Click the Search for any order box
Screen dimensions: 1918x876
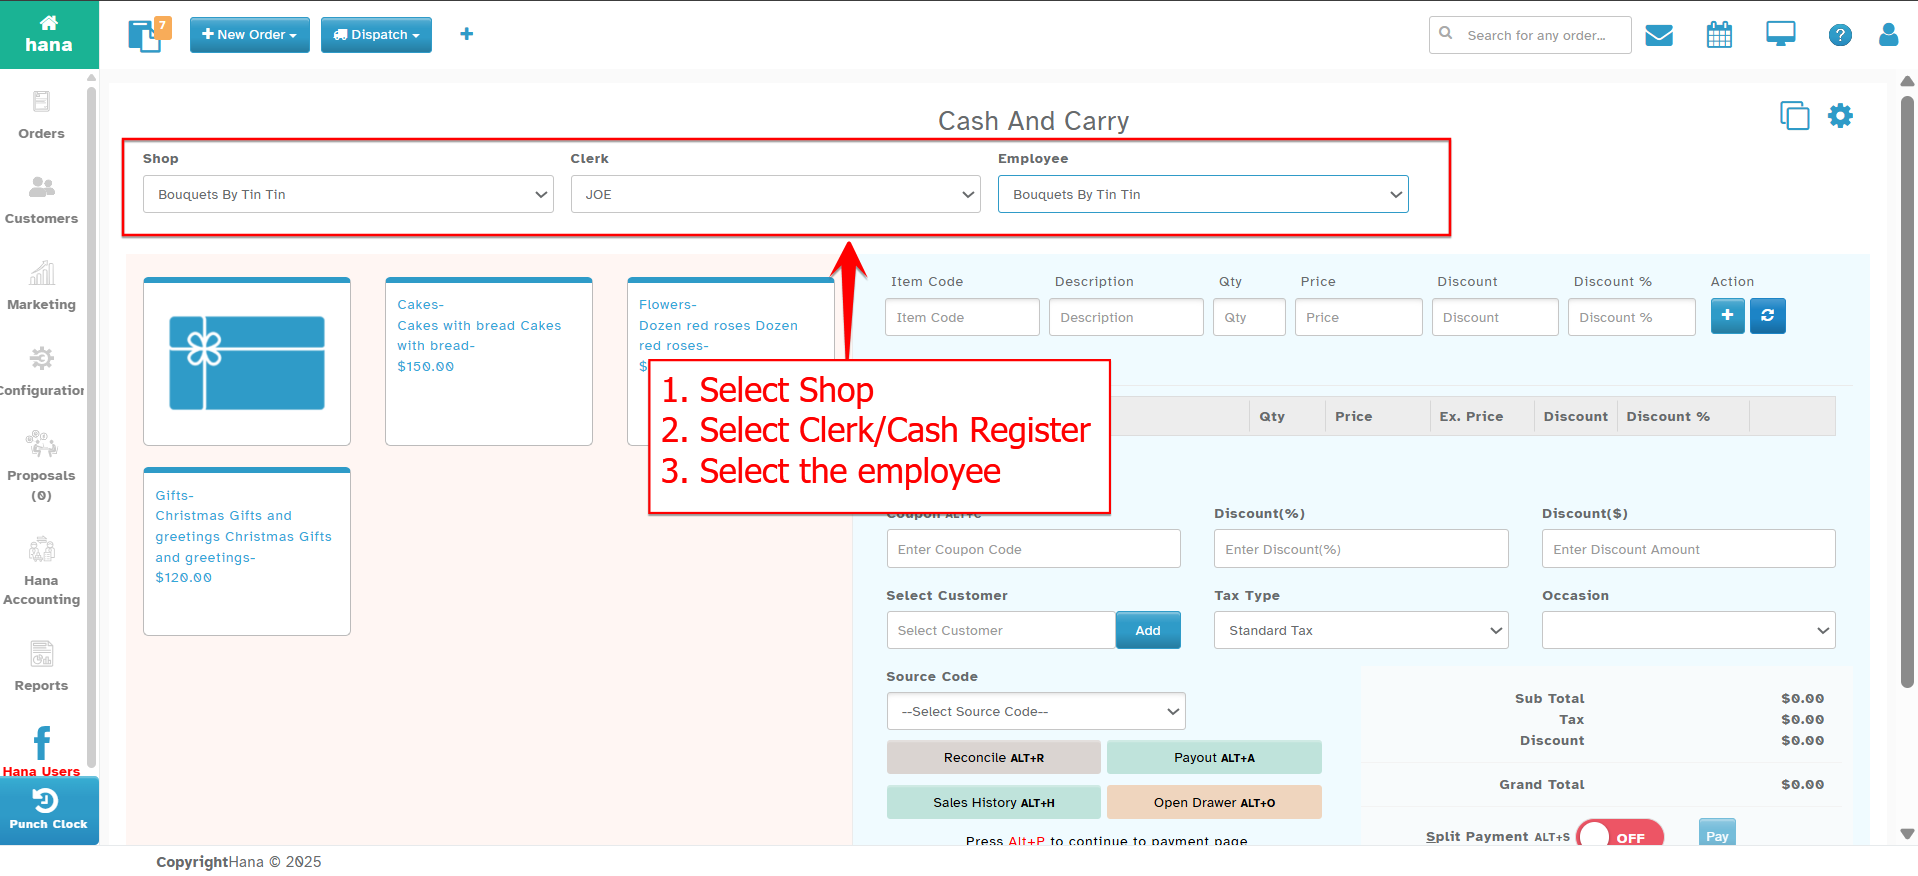point(1530,35)
